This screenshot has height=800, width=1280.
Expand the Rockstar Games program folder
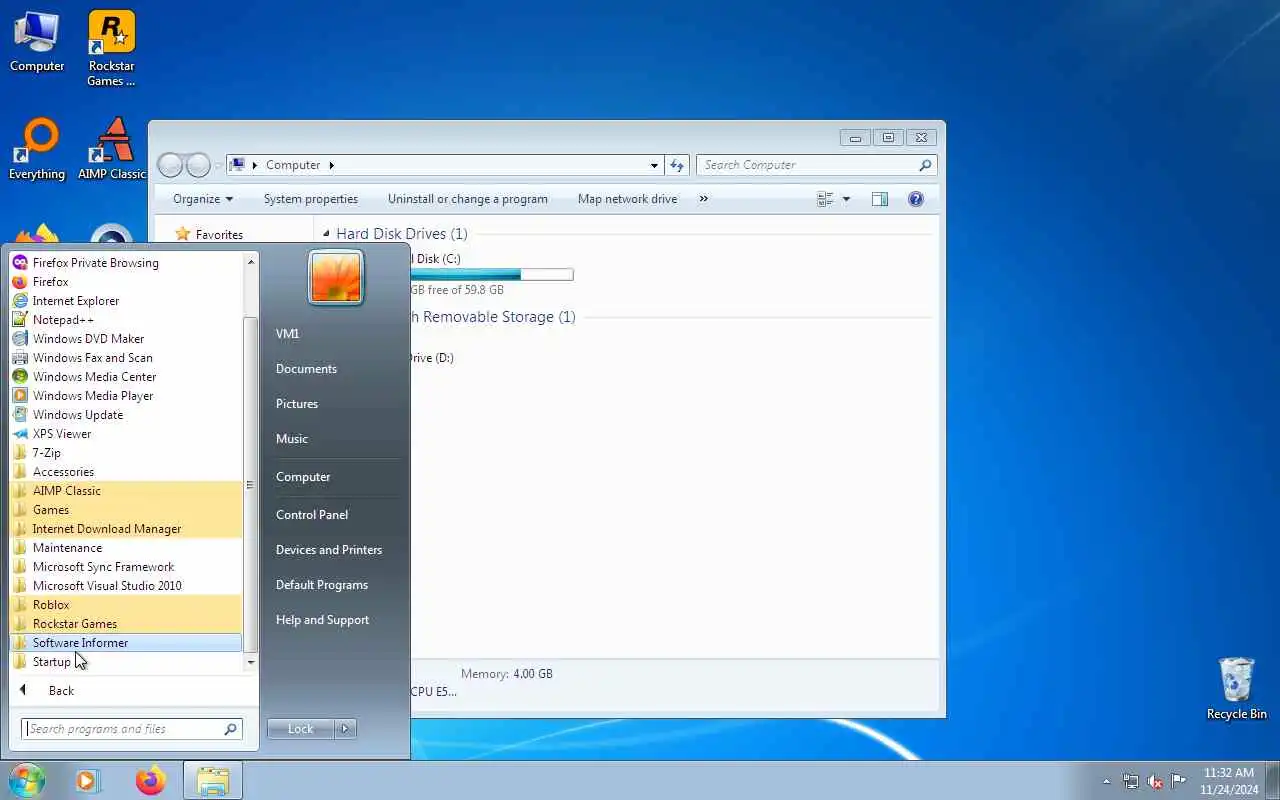coord(126,624)
